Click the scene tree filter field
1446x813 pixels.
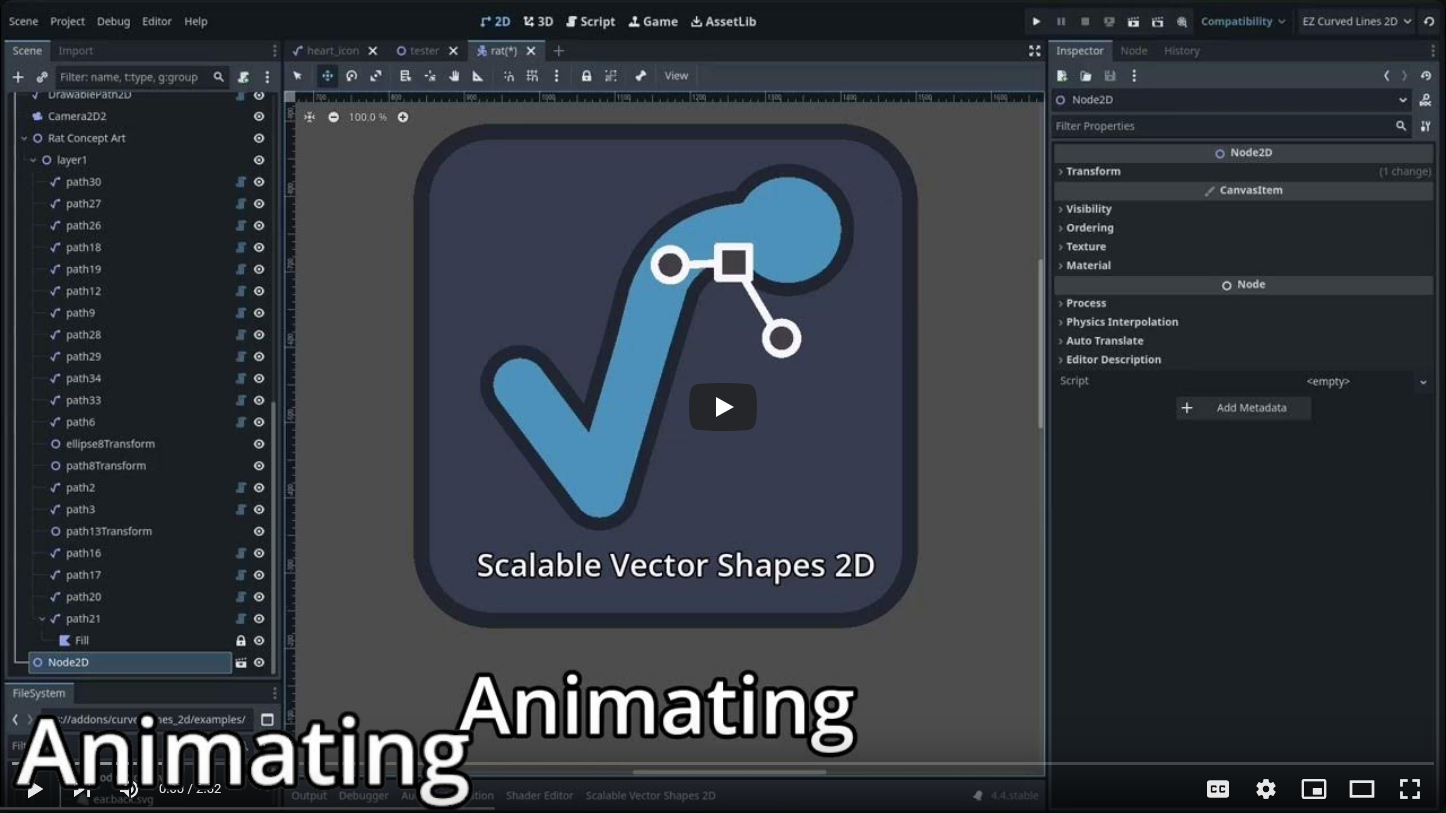point(141,77)
